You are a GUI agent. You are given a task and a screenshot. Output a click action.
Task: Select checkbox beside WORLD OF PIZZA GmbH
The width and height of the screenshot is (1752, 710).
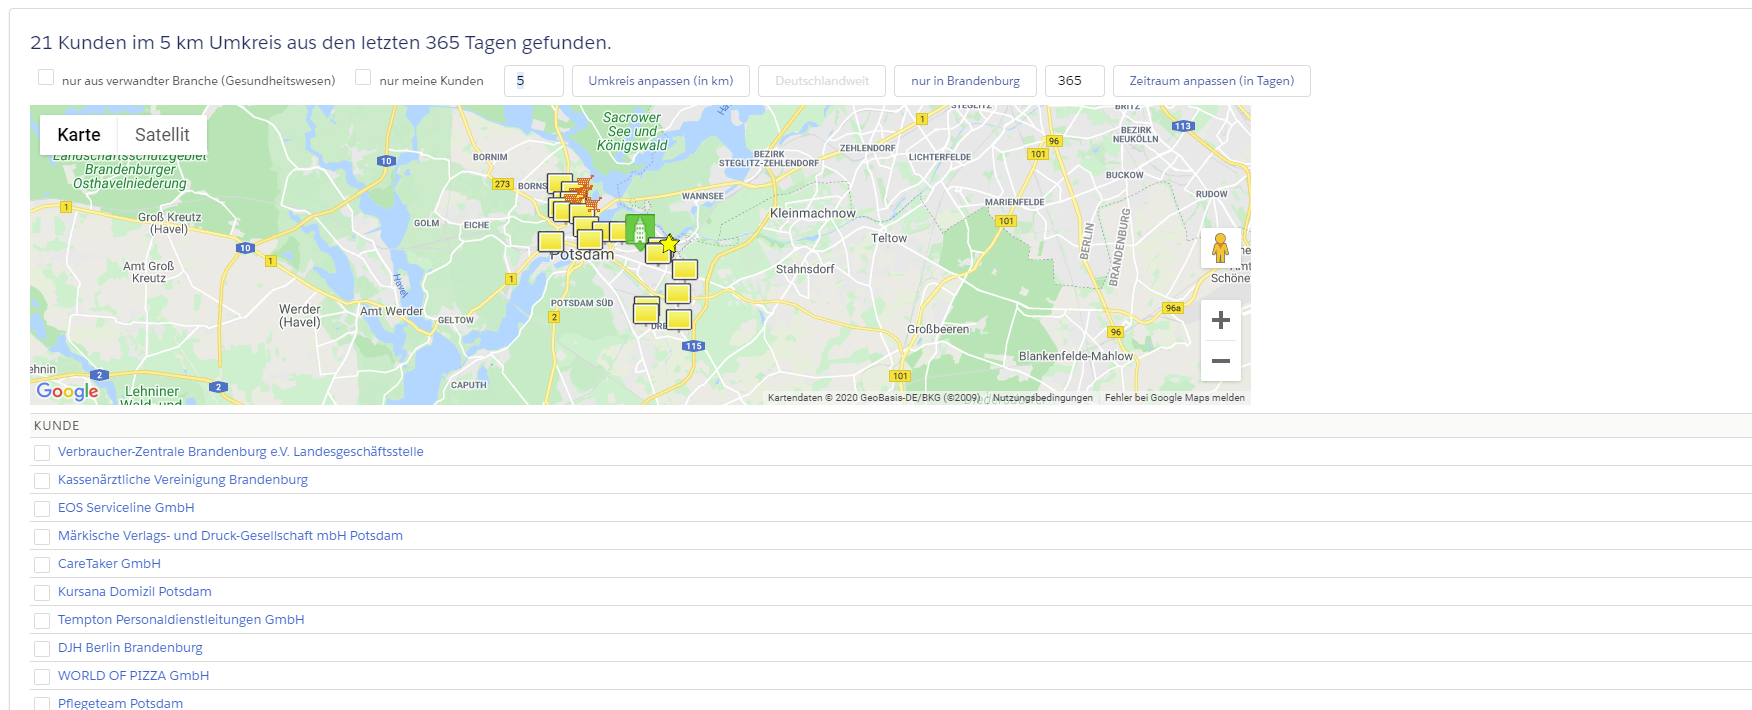coord(42,677)
